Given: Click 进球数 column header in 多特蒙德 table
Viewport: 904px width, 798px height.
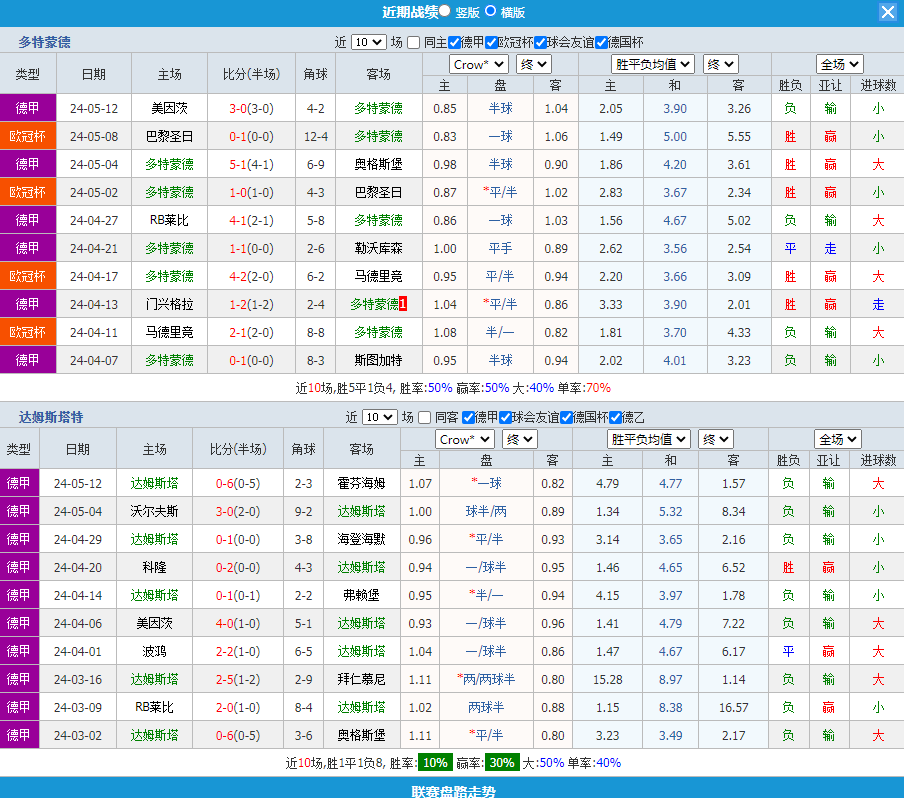Looking at the screenshot, I should point(877,85).
